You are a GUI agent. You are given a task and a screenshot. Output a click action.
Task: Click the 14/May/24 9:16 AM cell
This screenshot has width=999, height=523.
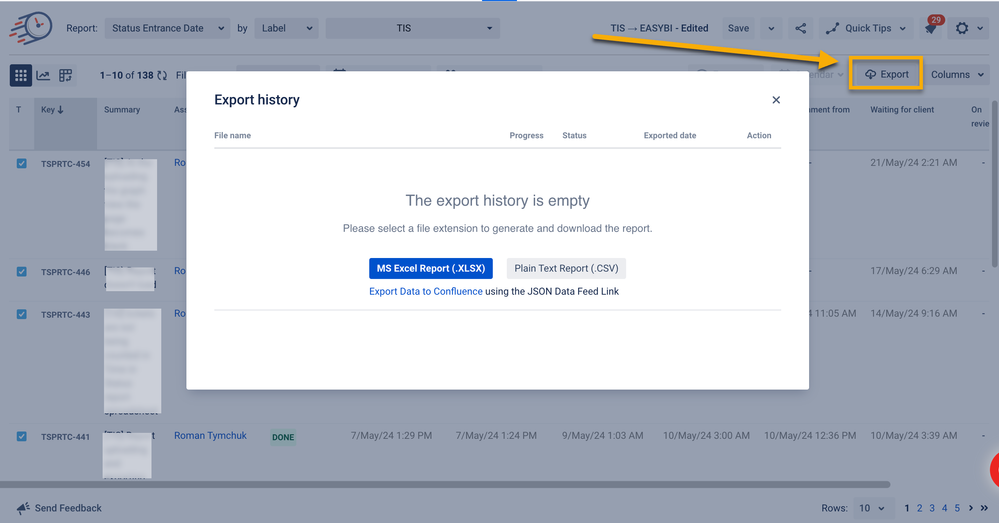click(x=914, y=313)
